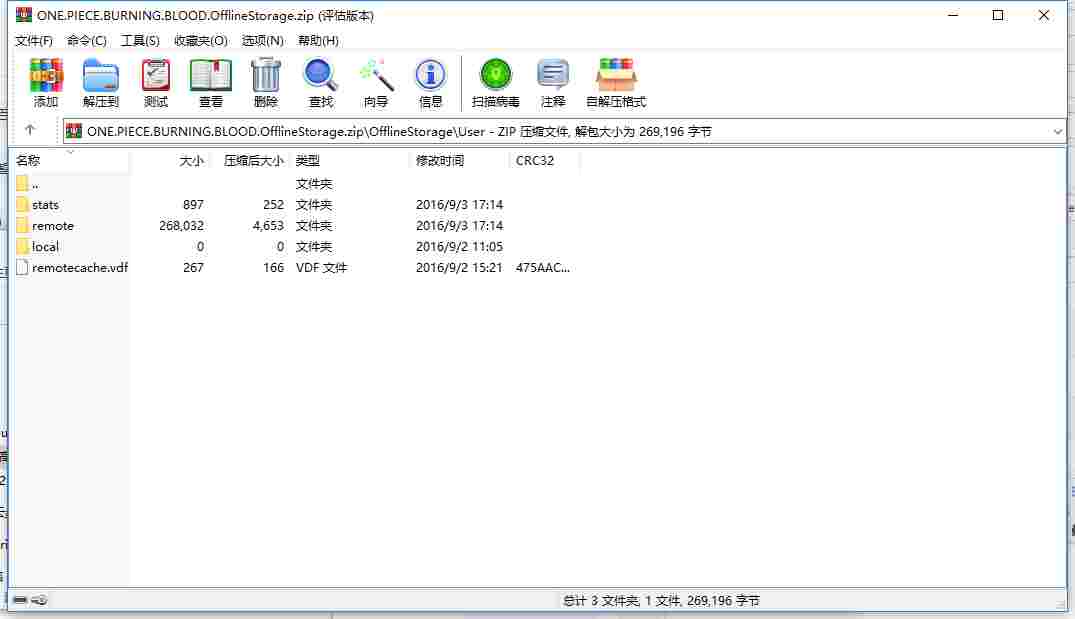Open the View (查看) book icon
This screenshot has height=619, width=1075.
210,75
